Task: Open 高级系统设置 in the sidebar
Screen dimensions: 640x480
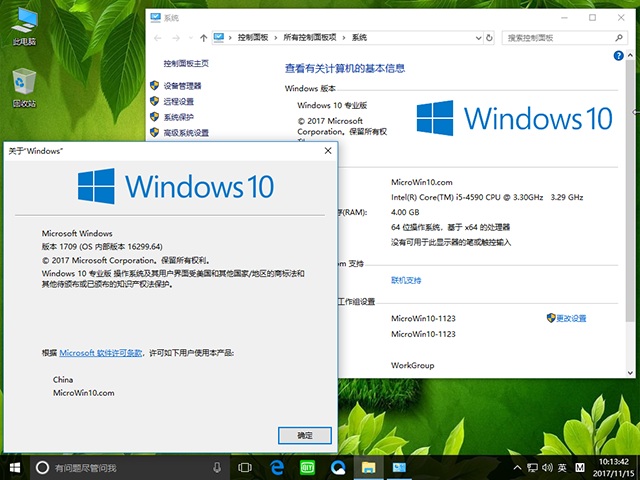Action: (x=186, y=133)
